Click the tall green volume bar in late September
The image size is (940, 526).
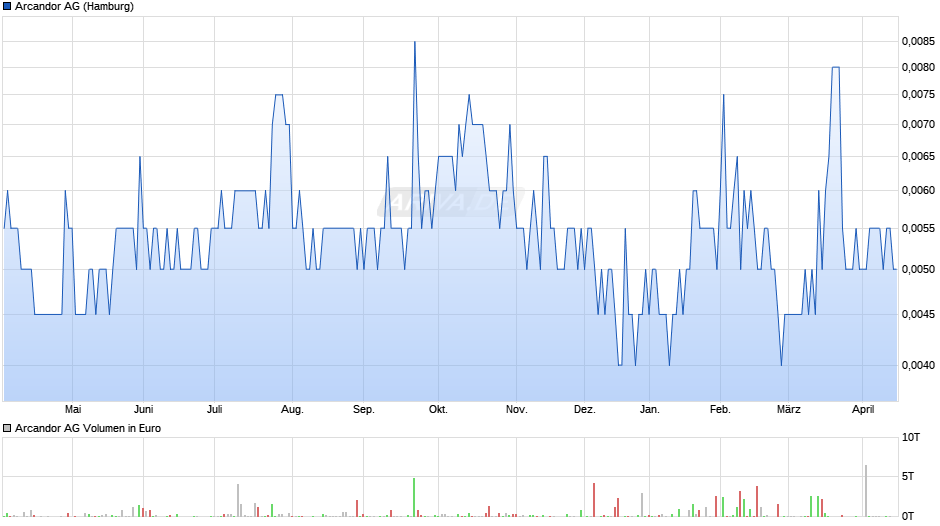coord(414,497)
